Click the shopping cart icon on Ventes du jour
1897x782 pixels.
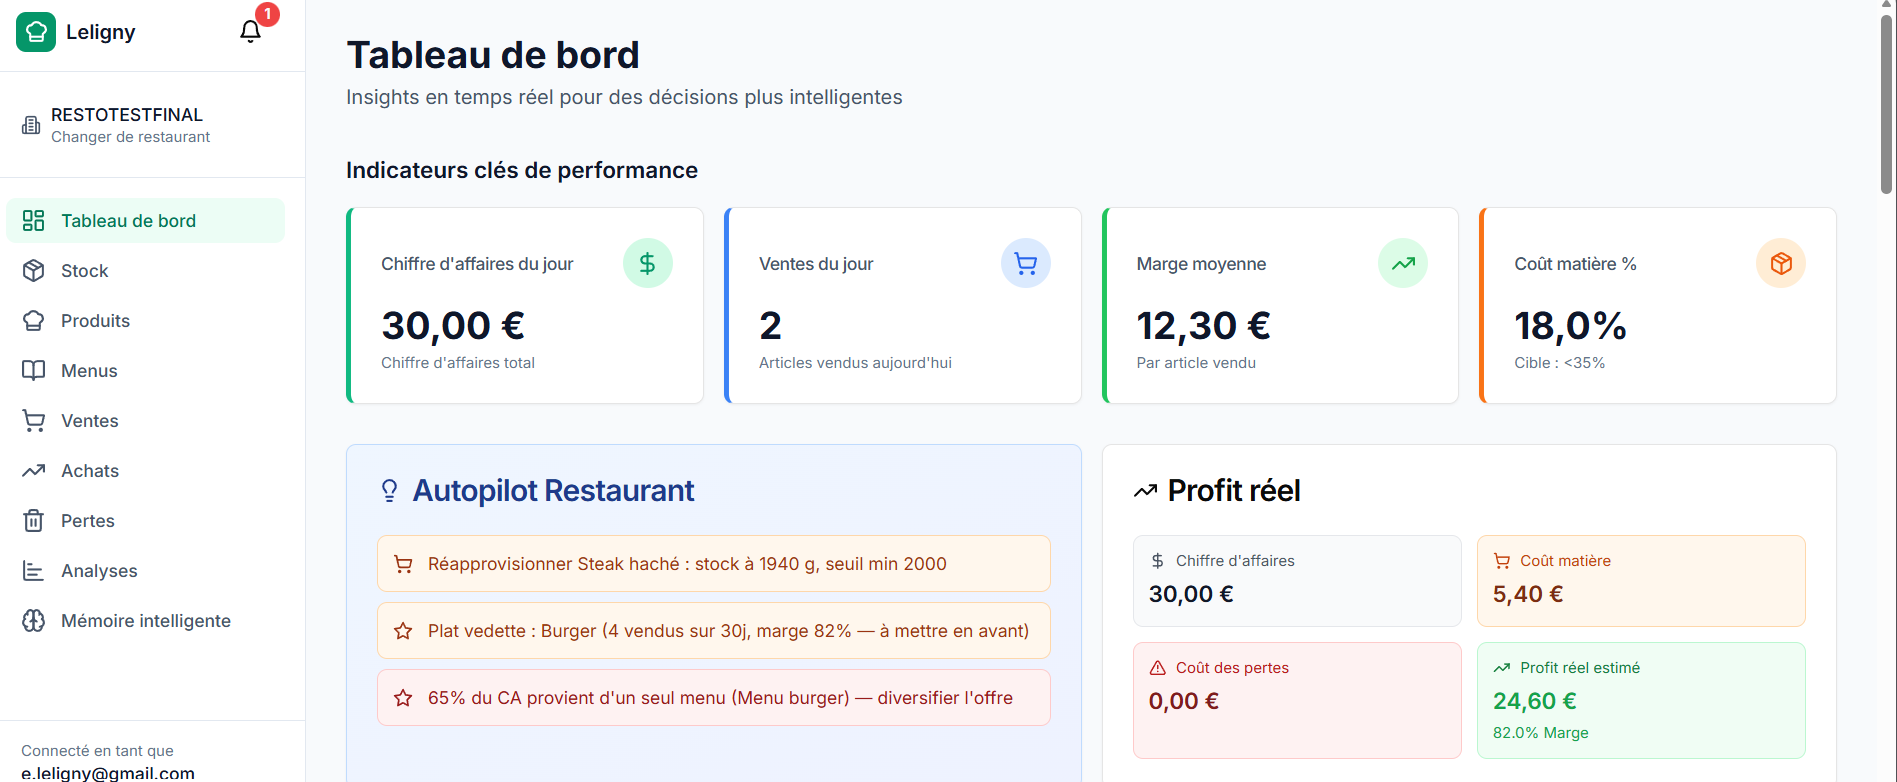click(1025, 263)
